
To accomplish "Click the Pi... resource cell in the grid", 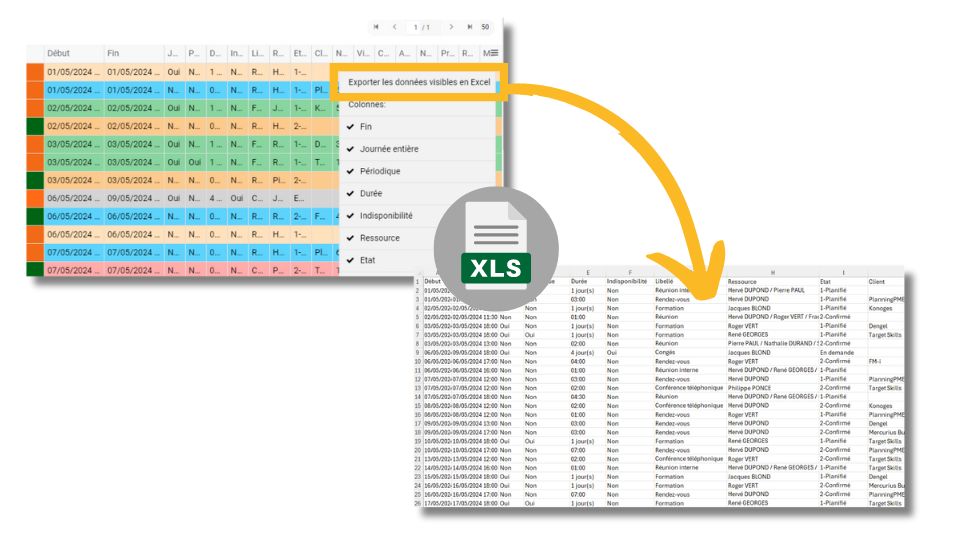I will click(278, 181).
